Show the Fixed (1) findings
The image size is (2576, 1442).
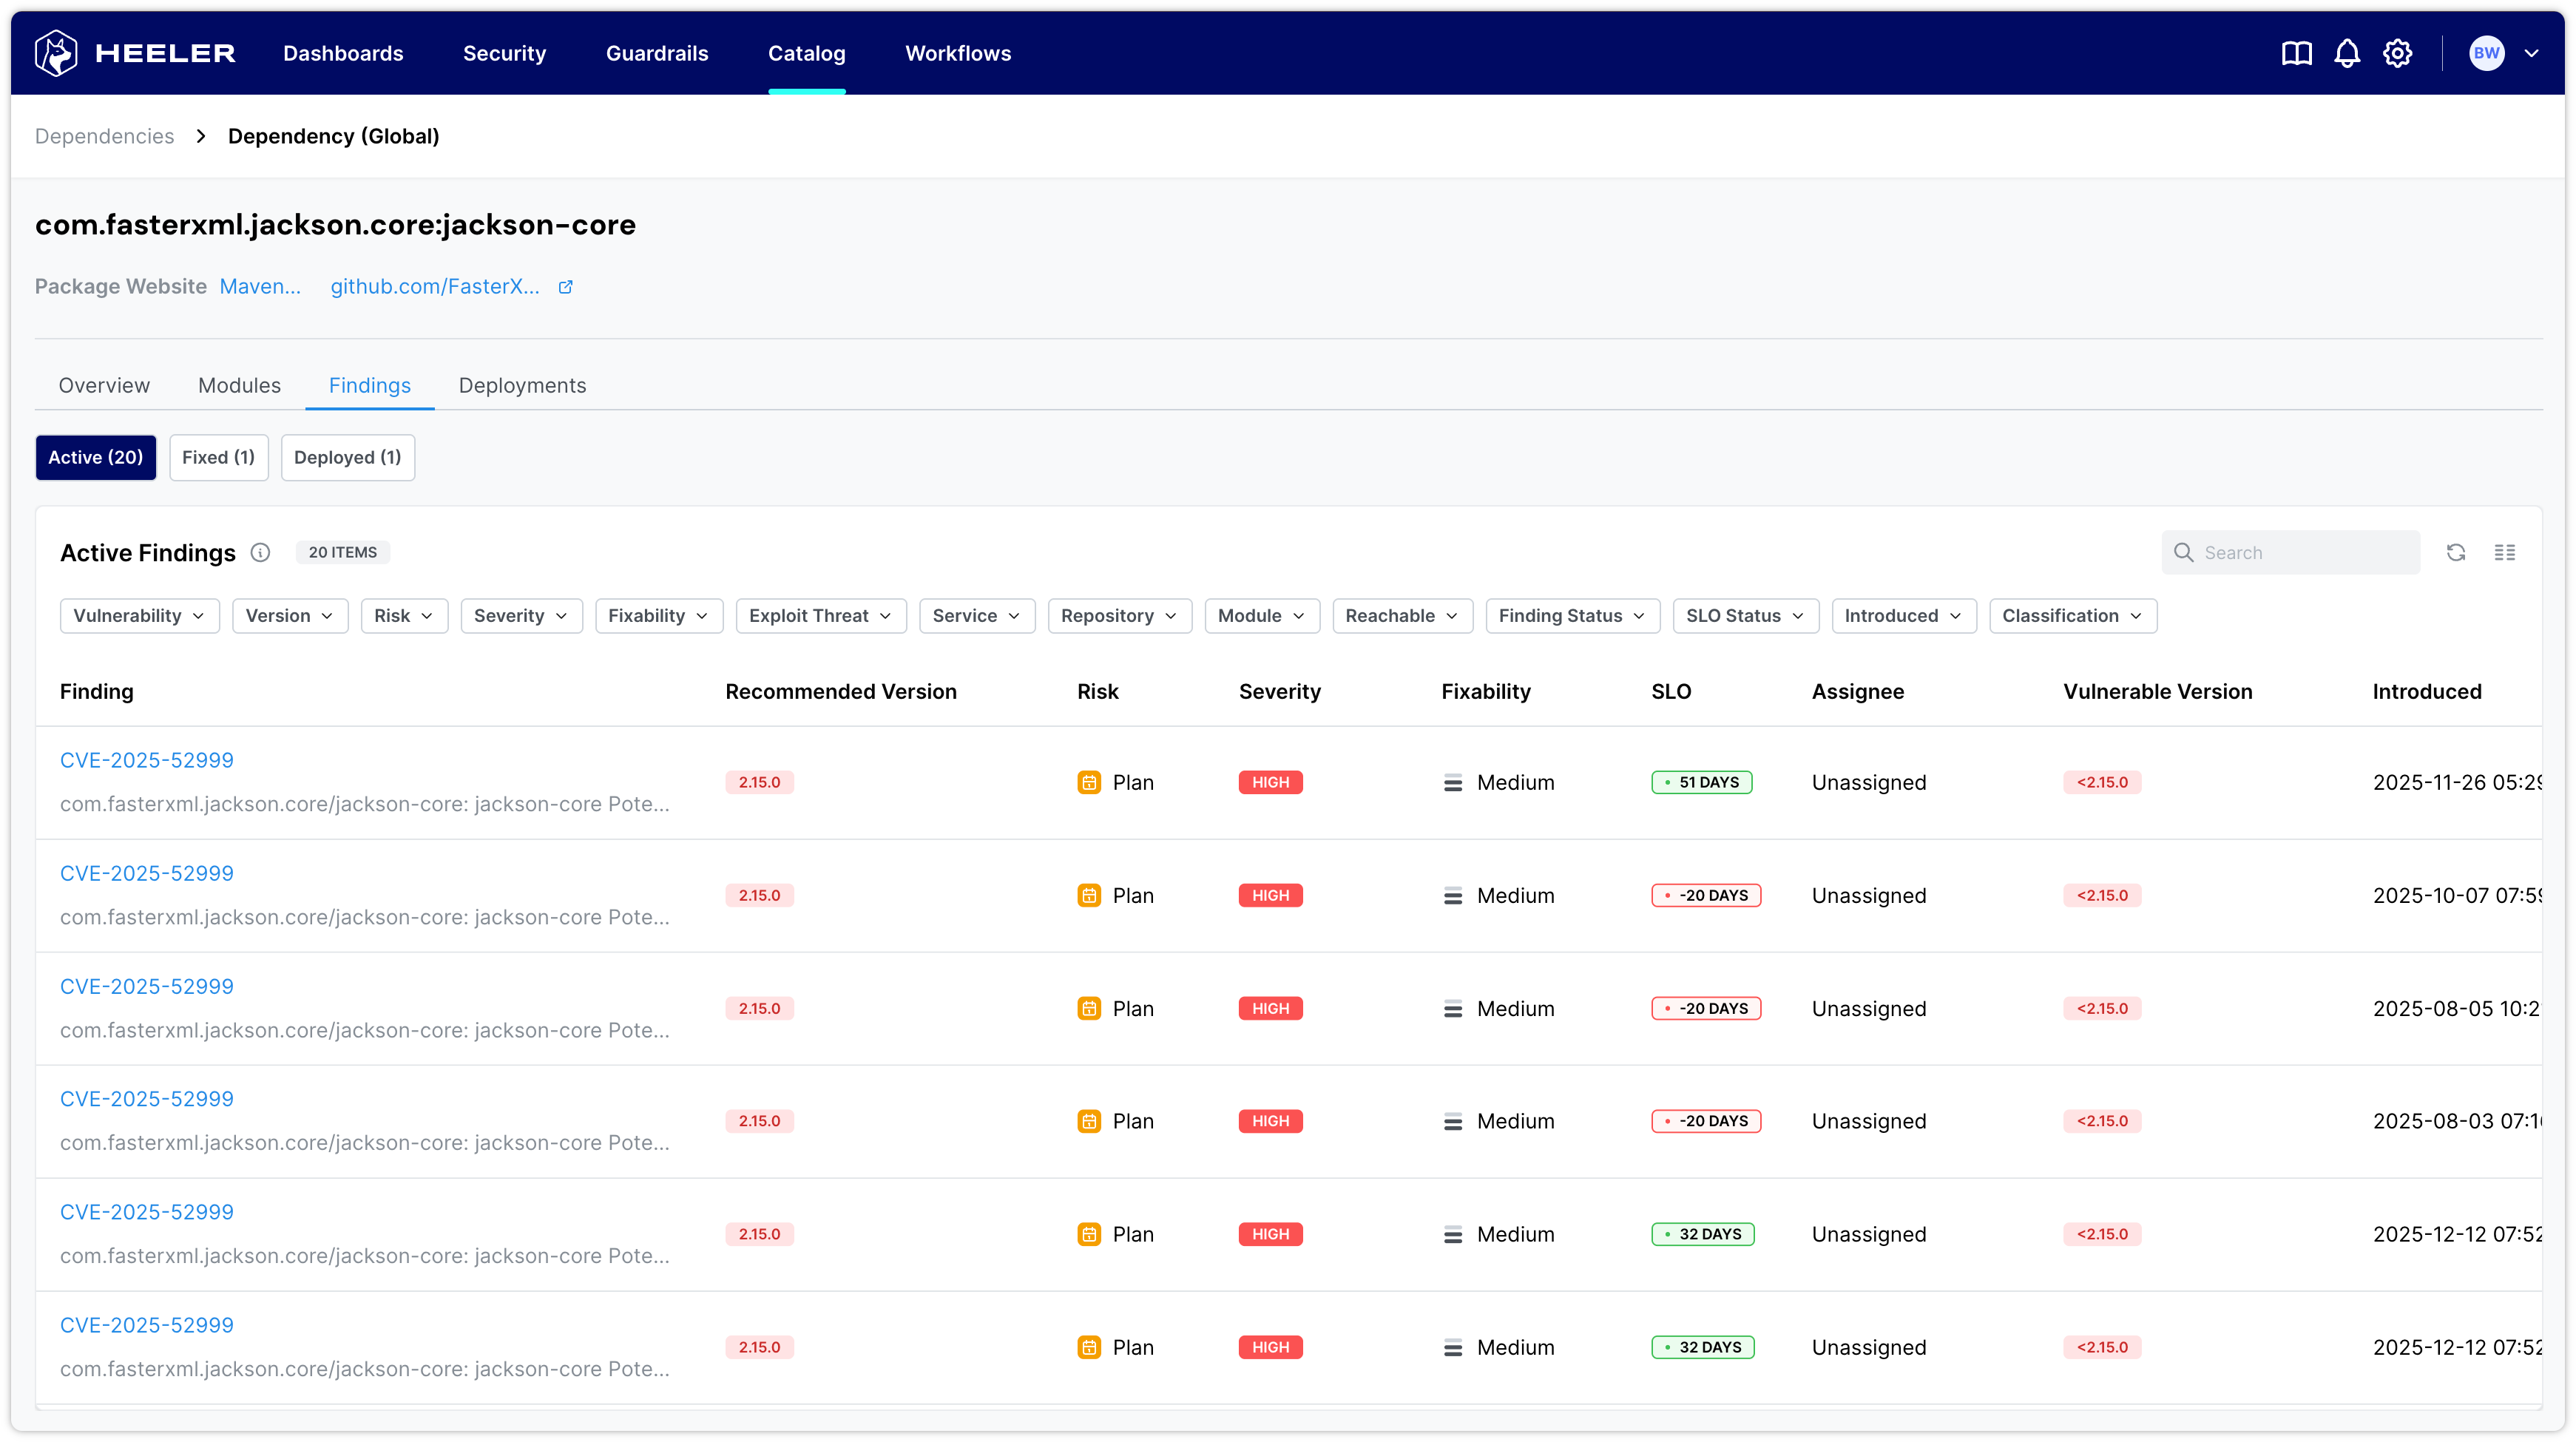[x=218, y=457]
